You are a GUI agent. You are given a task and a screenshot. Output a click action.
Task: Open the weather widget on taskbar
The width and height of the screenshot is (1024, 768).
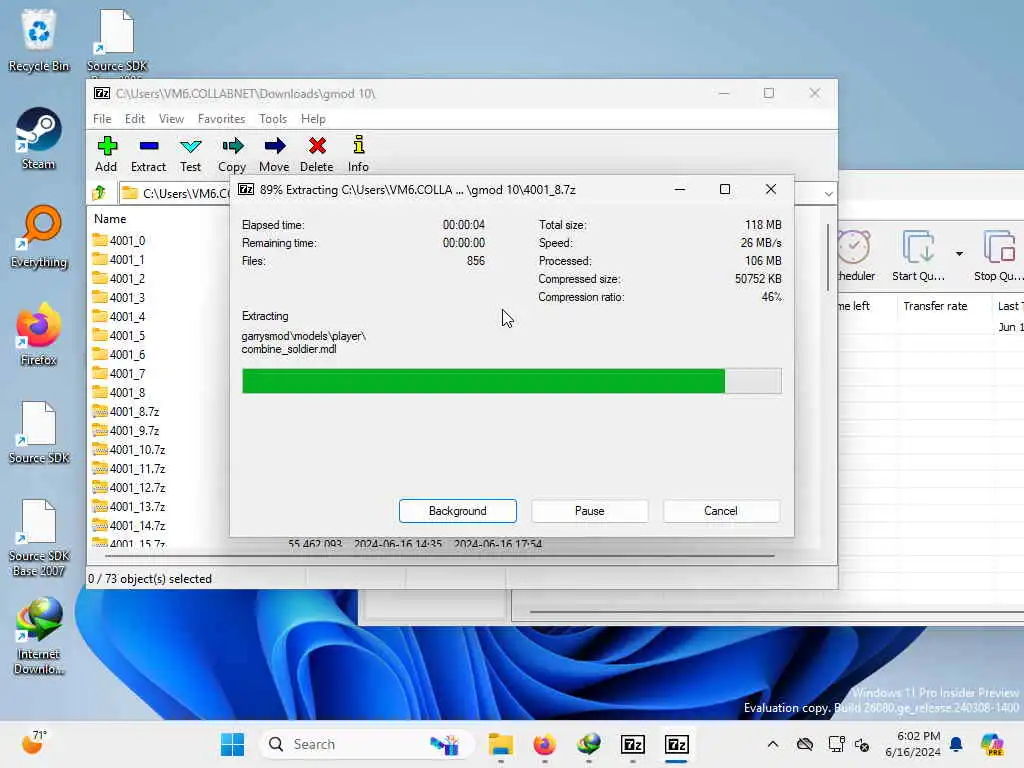pos(34,743)
